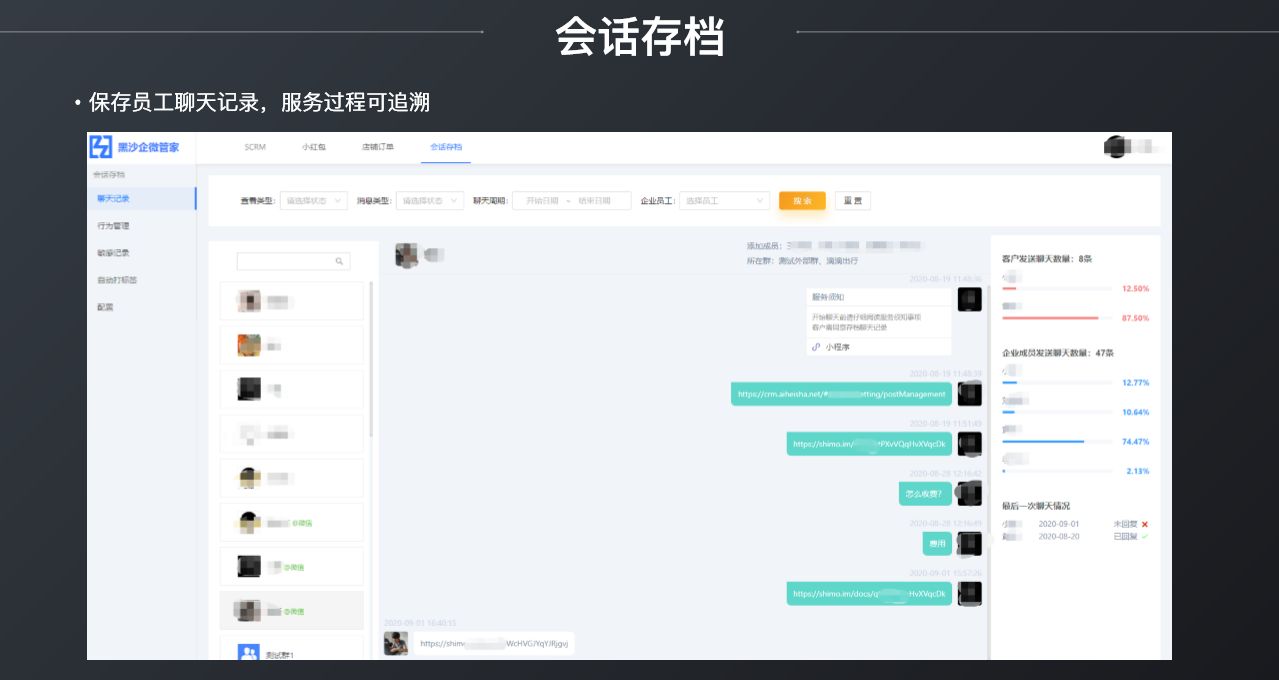Click the avatar beside the 怎么收费? message
The image size is (1279, 680).
tap(969, 493)
